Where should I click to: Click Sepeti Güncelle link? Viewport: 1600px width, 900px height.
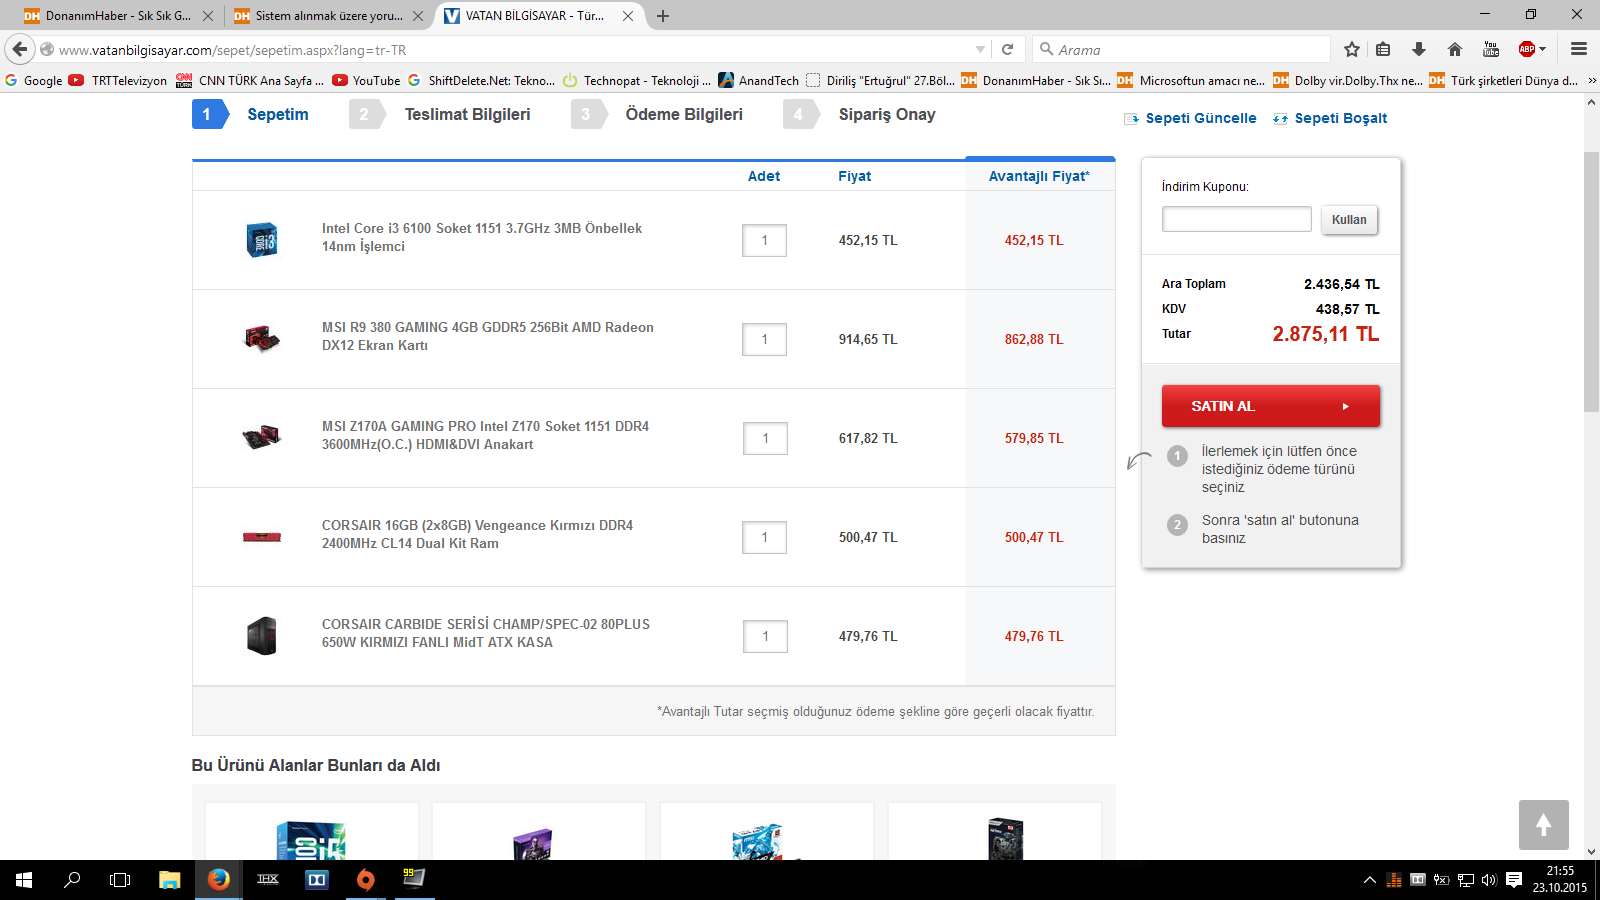point(1190,118)
